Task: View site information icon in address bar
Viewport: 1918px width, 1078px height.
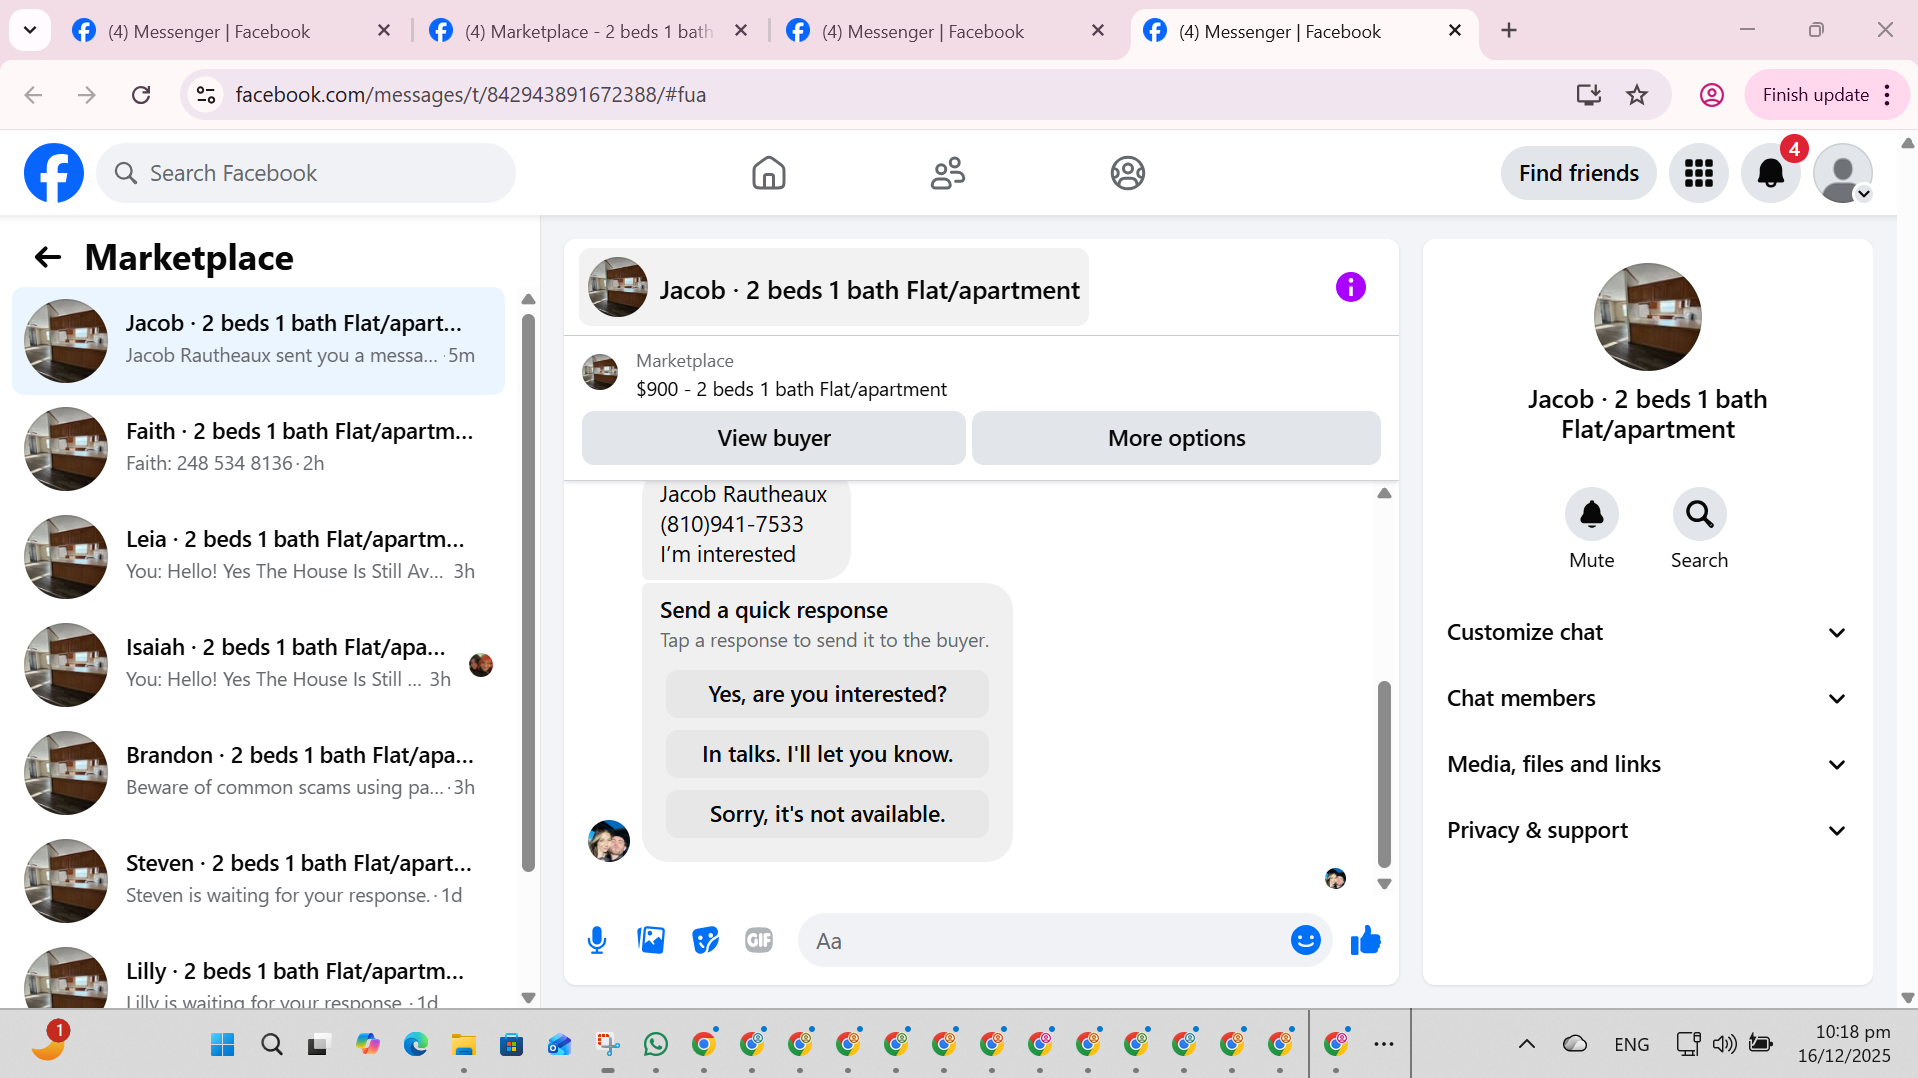Action: (x=206, y=95)
